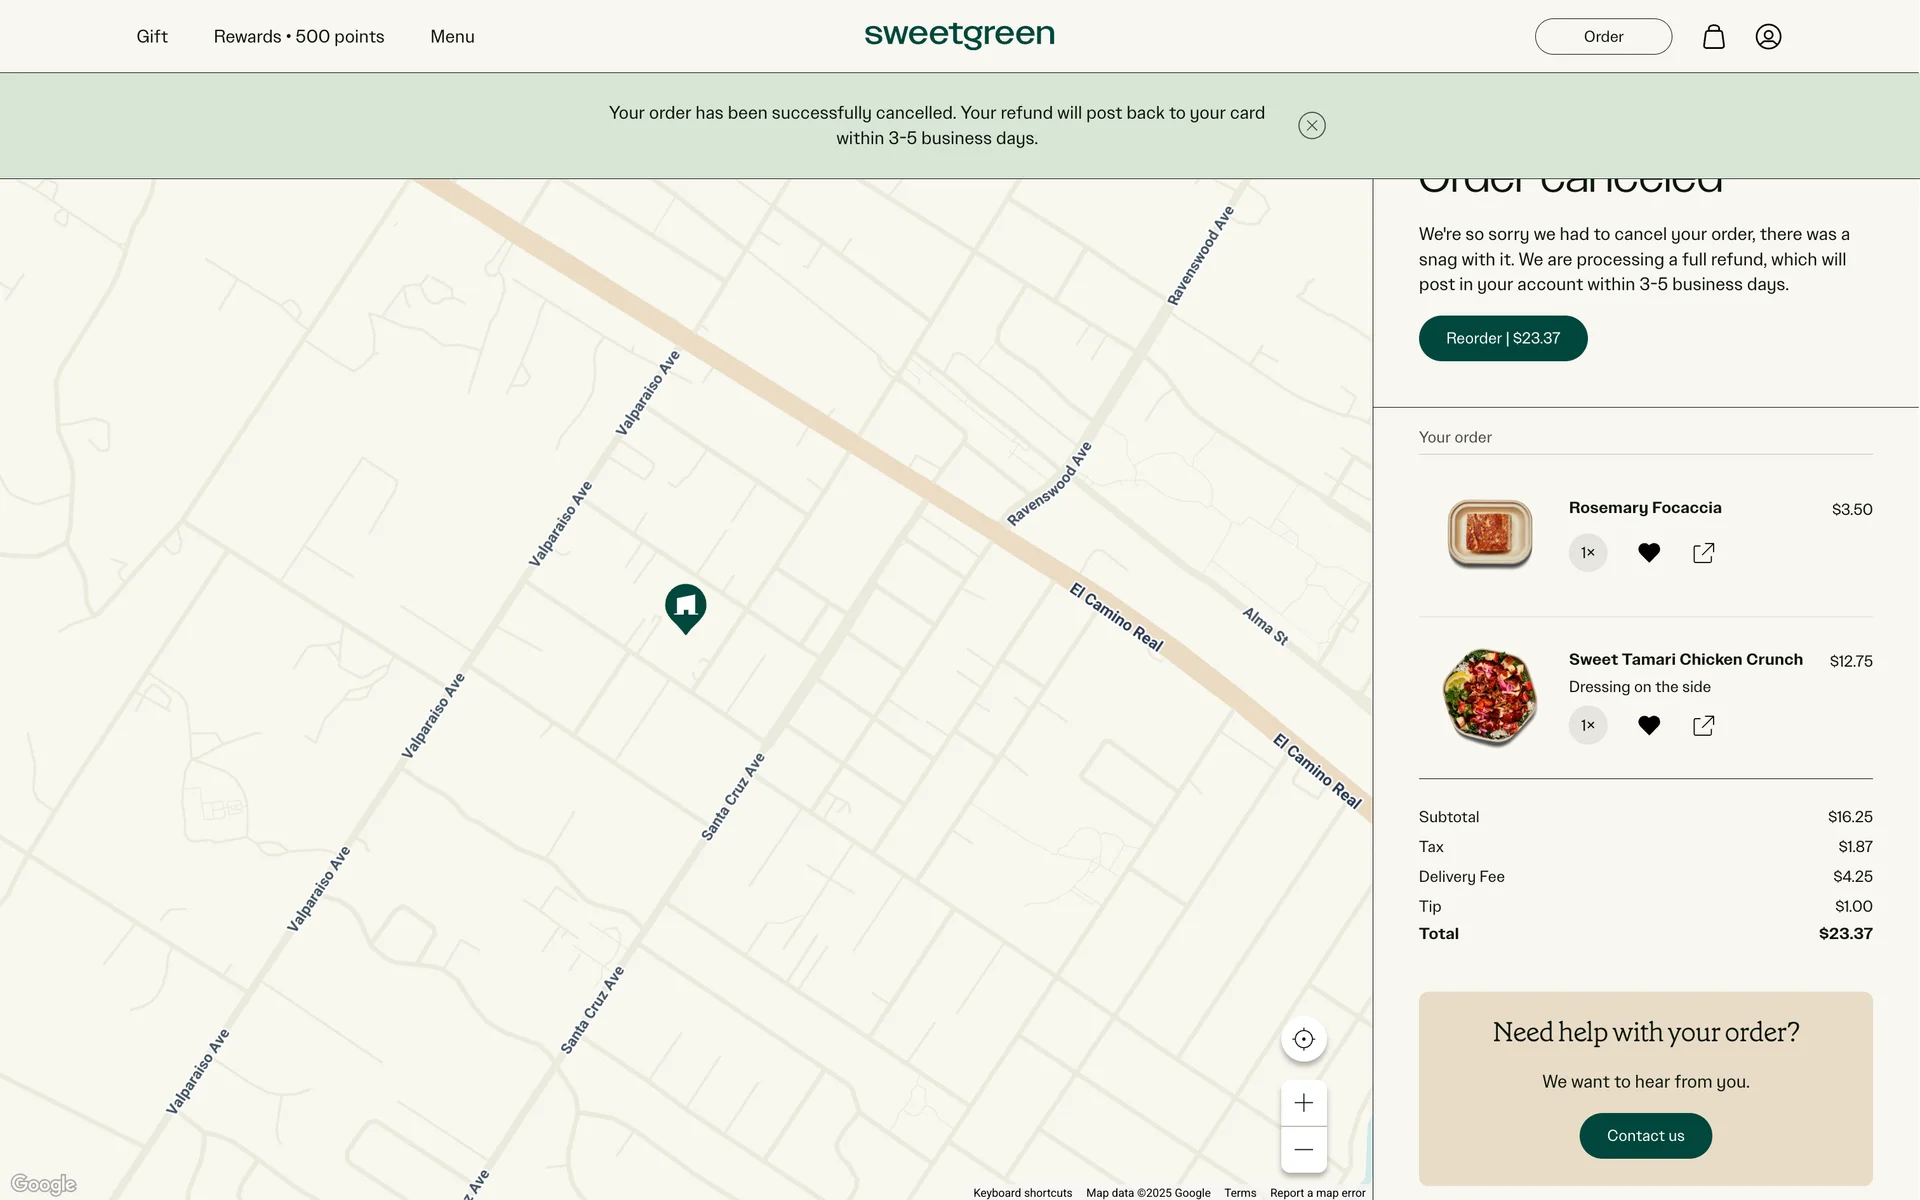Share the Sweet Tamari Chicken Crunch item

(1703, 726)
